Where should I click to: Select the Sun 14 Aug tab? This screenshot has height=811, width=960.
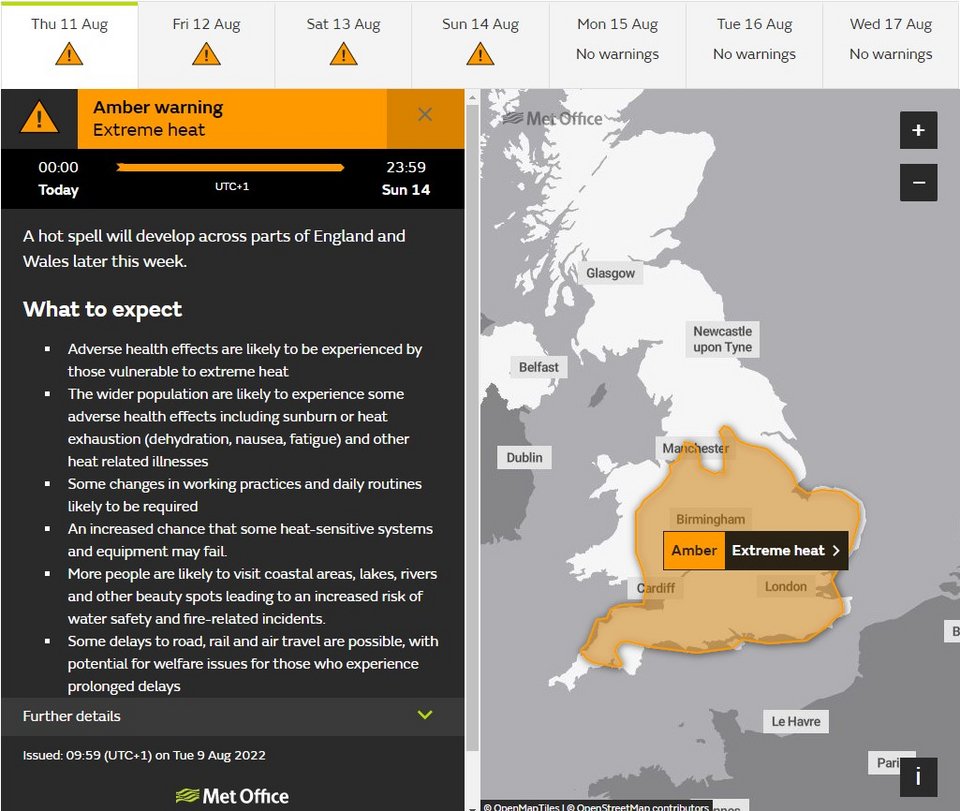point(480,42)
